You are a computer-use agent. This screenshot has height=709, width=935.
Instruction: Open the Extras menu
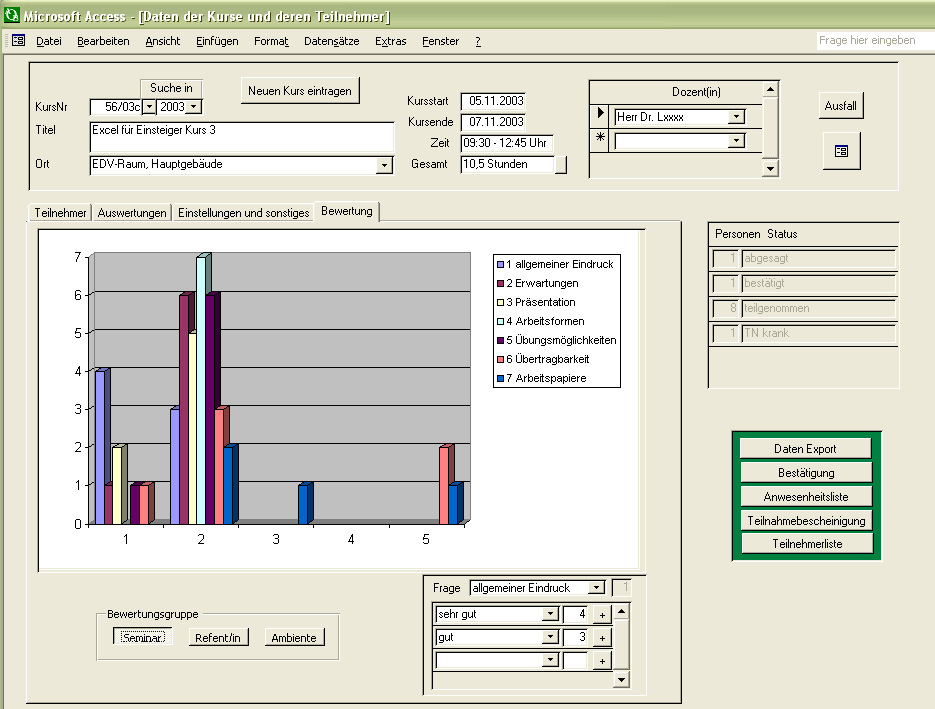click(x=391, y=41)
